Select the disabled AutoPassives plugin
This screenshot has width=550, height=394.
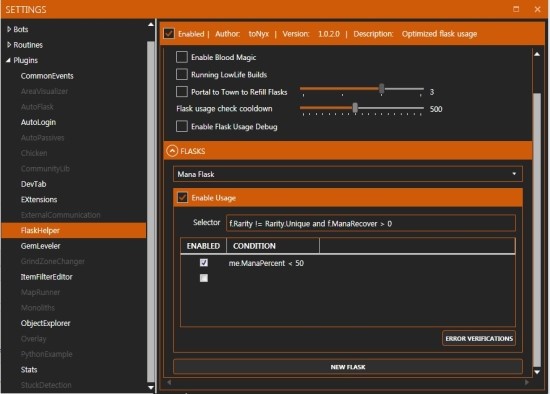pos(42,138)
